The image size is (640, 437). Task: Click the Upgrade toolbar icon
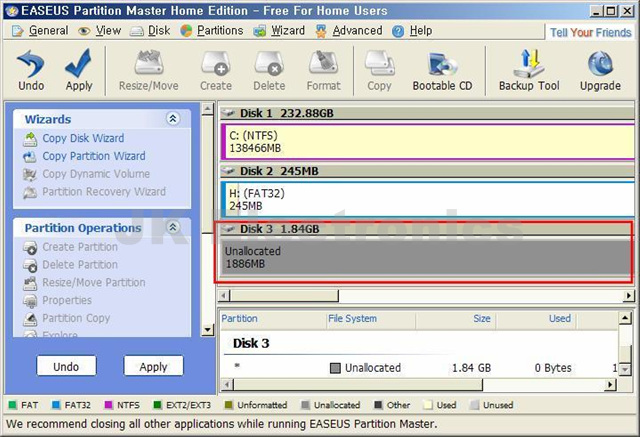pos(600,70)
